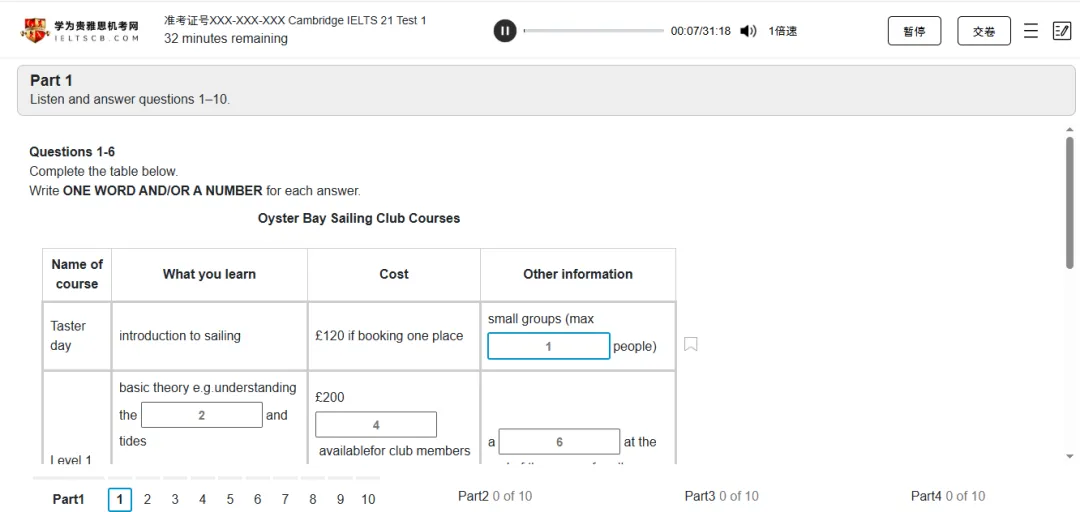Select the answer box for question 6
Viewport: 1080px width, 512px height.
coord(559,442)
